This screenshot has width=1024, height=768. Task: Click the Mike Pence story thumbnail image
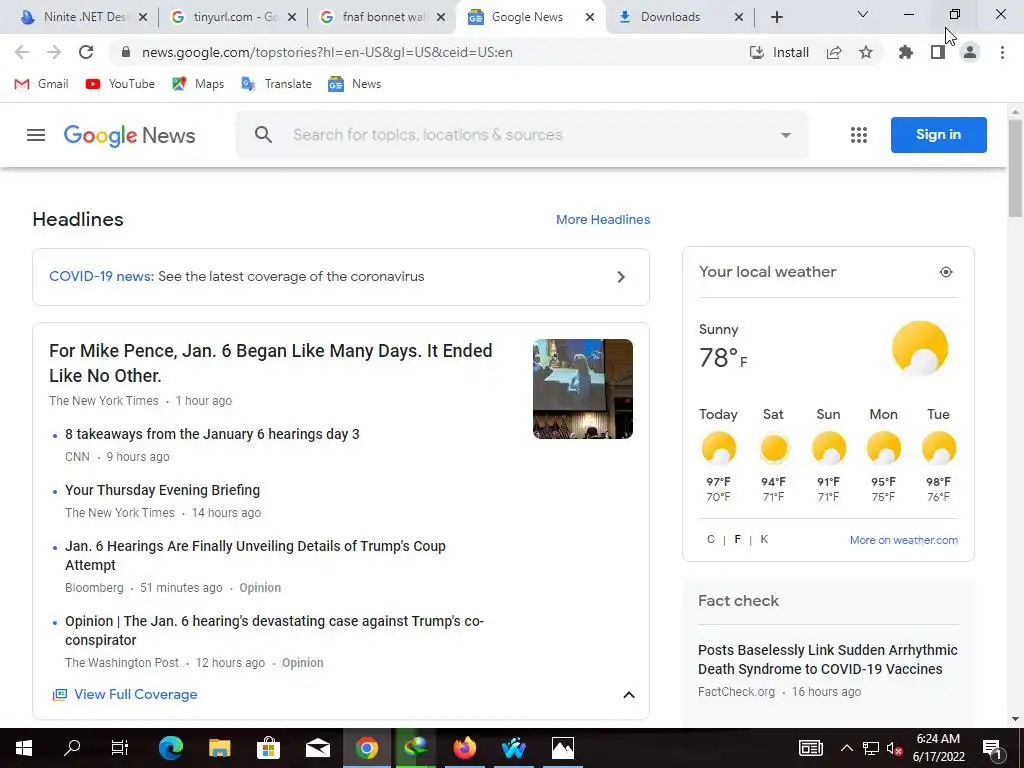583,389
